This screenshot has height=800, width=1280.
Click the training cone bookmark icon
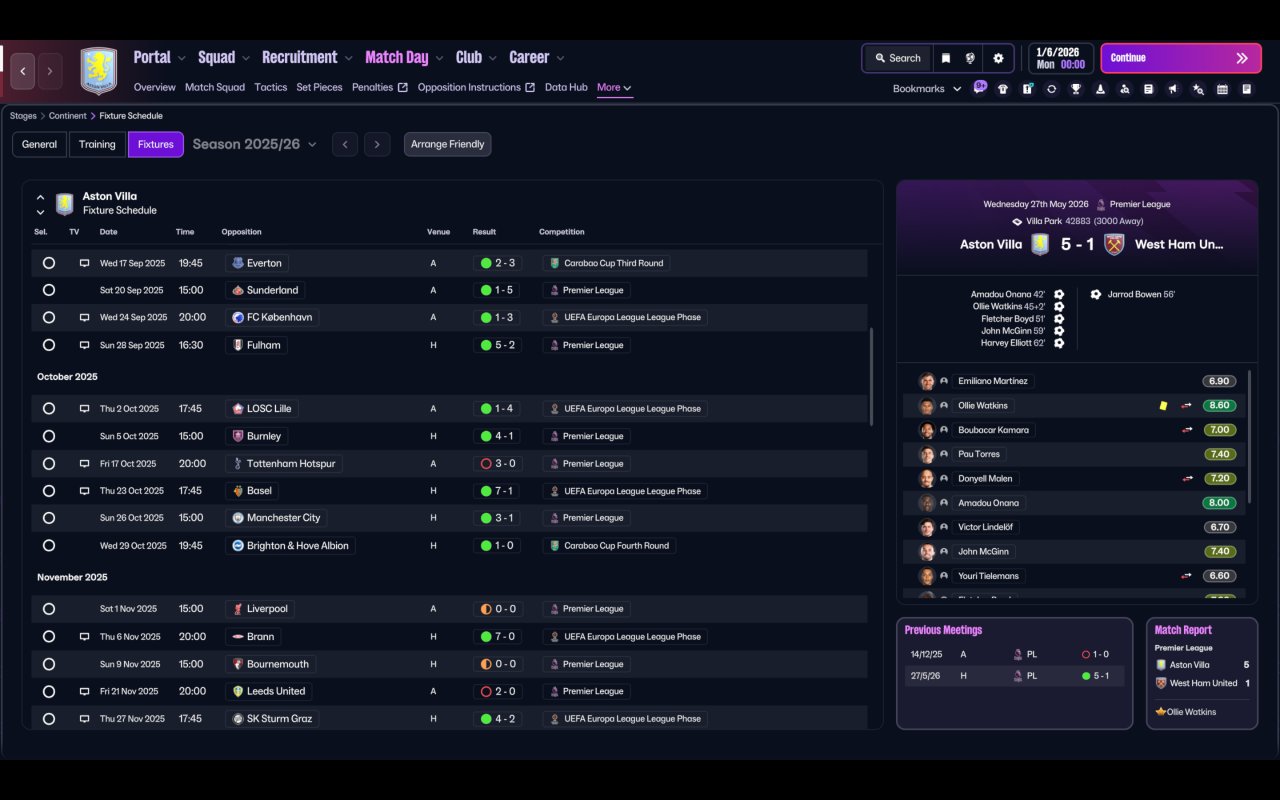1100,89
